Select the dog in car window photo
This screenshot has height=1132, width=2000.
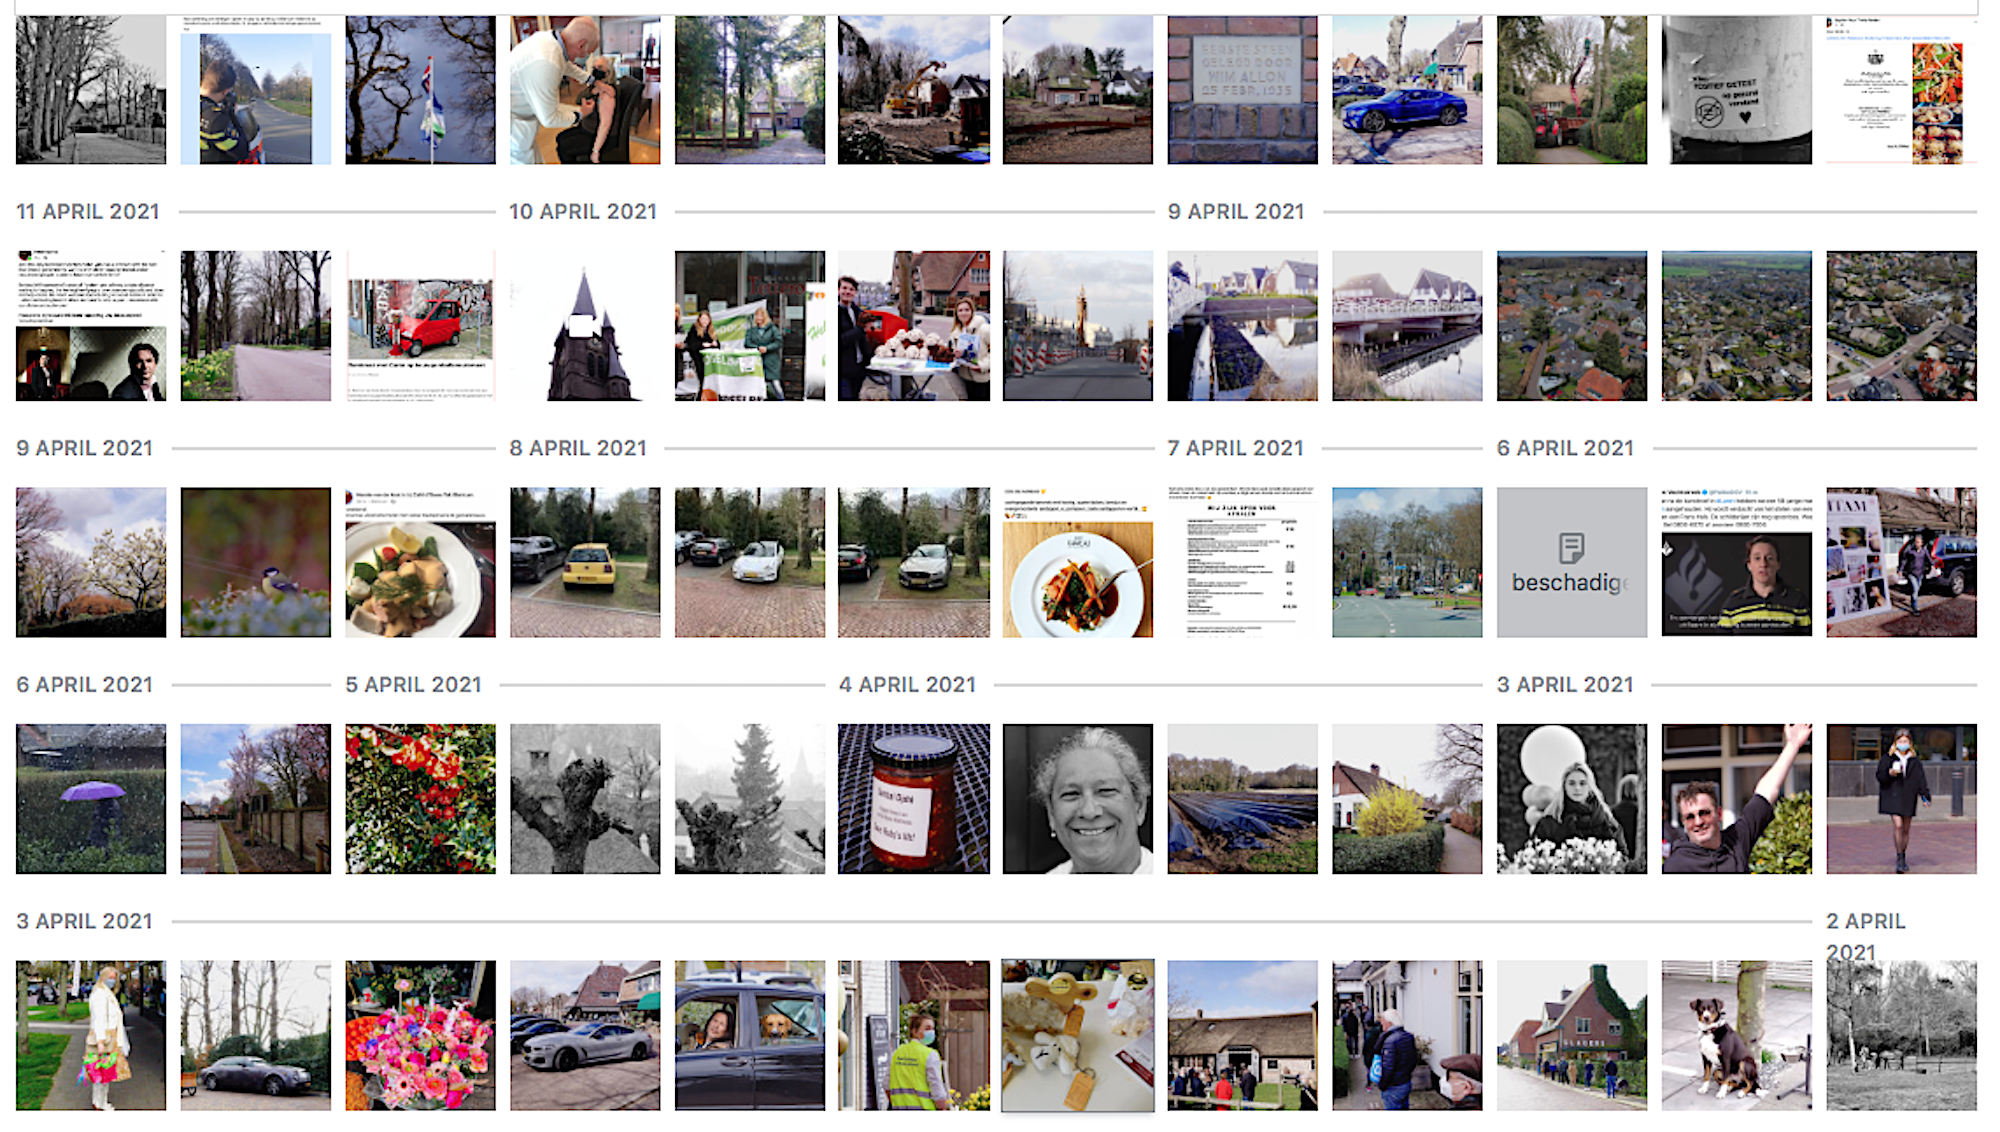750,1036
